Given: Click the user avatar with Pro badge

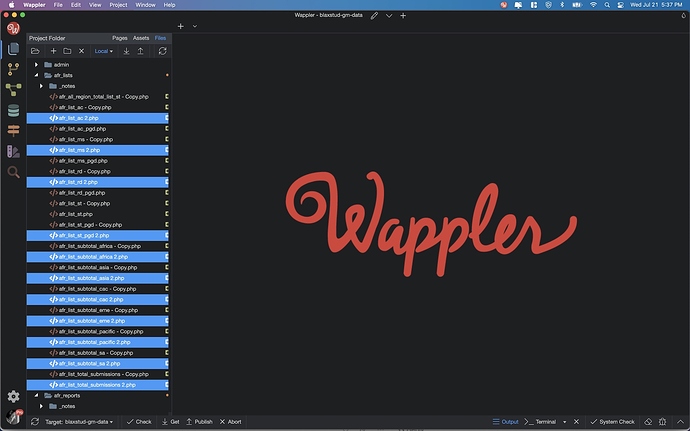Looking at the screenshot, I should 14,416.
